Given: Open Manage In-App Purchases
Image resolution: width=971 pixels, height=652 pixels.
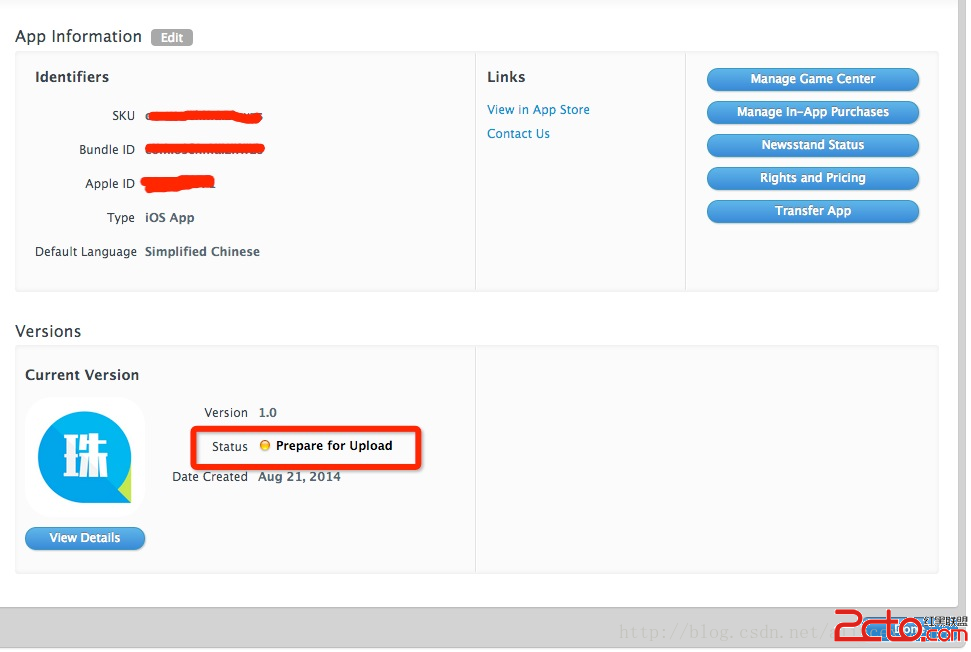Looking at the screenshot, I should point(812,112).
